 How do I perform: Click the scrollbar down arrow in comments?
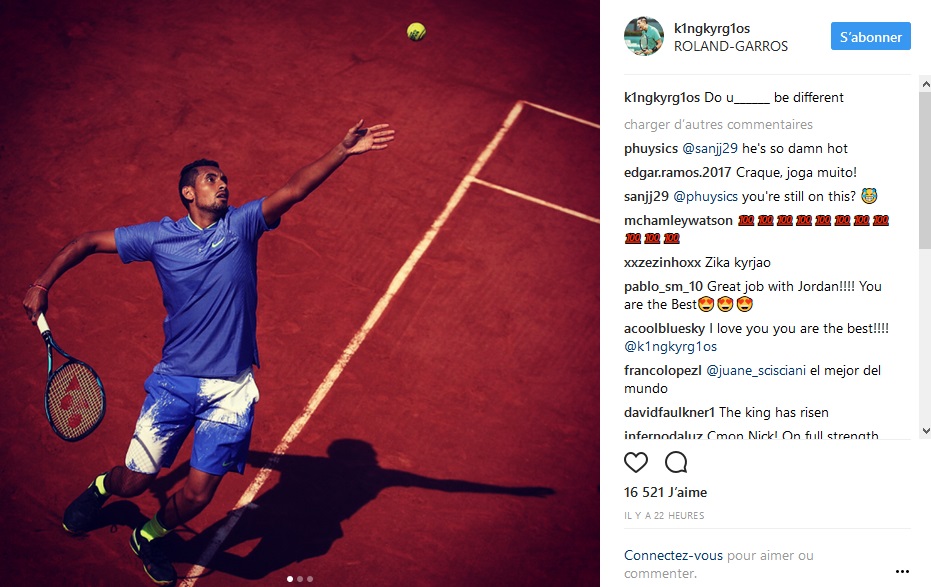925,431
